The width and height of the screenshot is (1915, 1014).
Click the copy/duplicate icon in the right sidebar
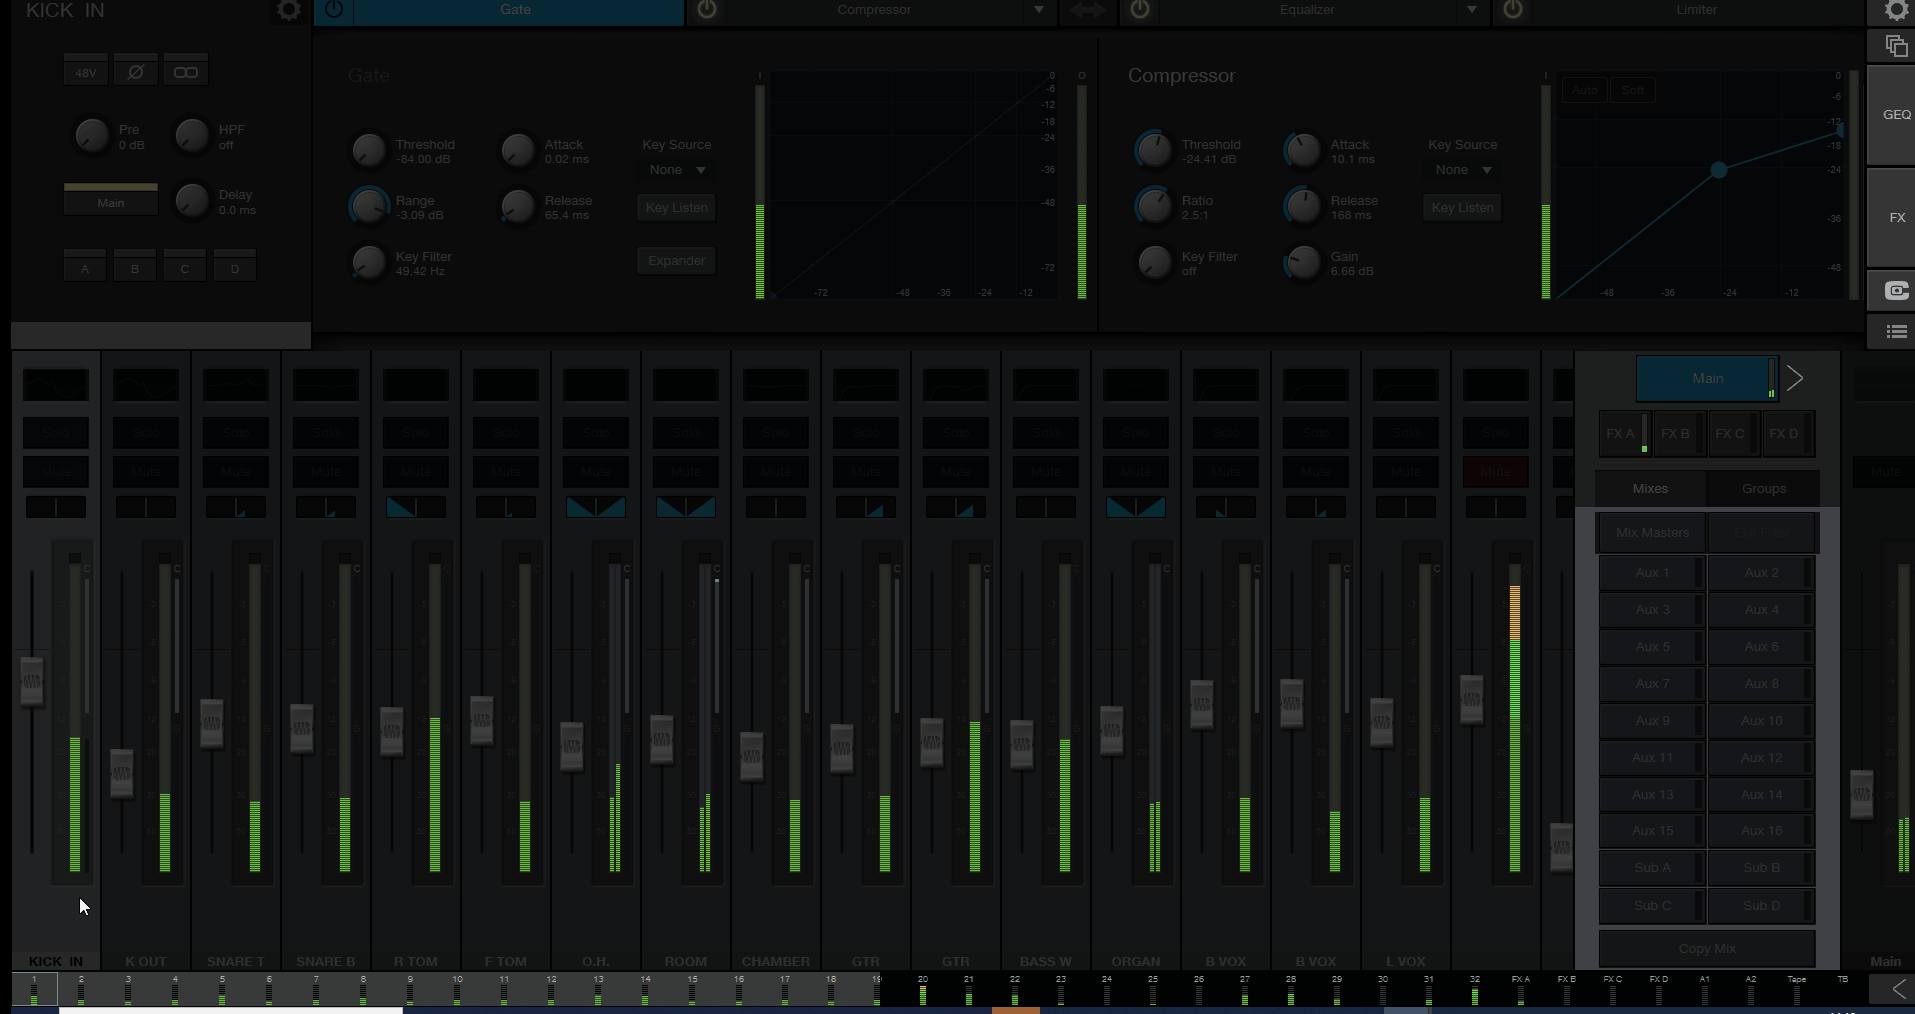point(1895,46)
